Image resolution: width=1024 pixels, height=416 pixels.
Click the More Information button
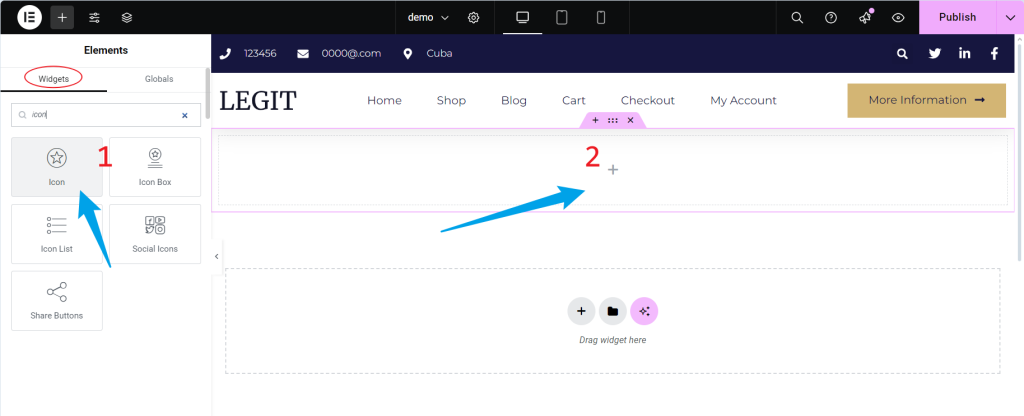tap(926, 100)
